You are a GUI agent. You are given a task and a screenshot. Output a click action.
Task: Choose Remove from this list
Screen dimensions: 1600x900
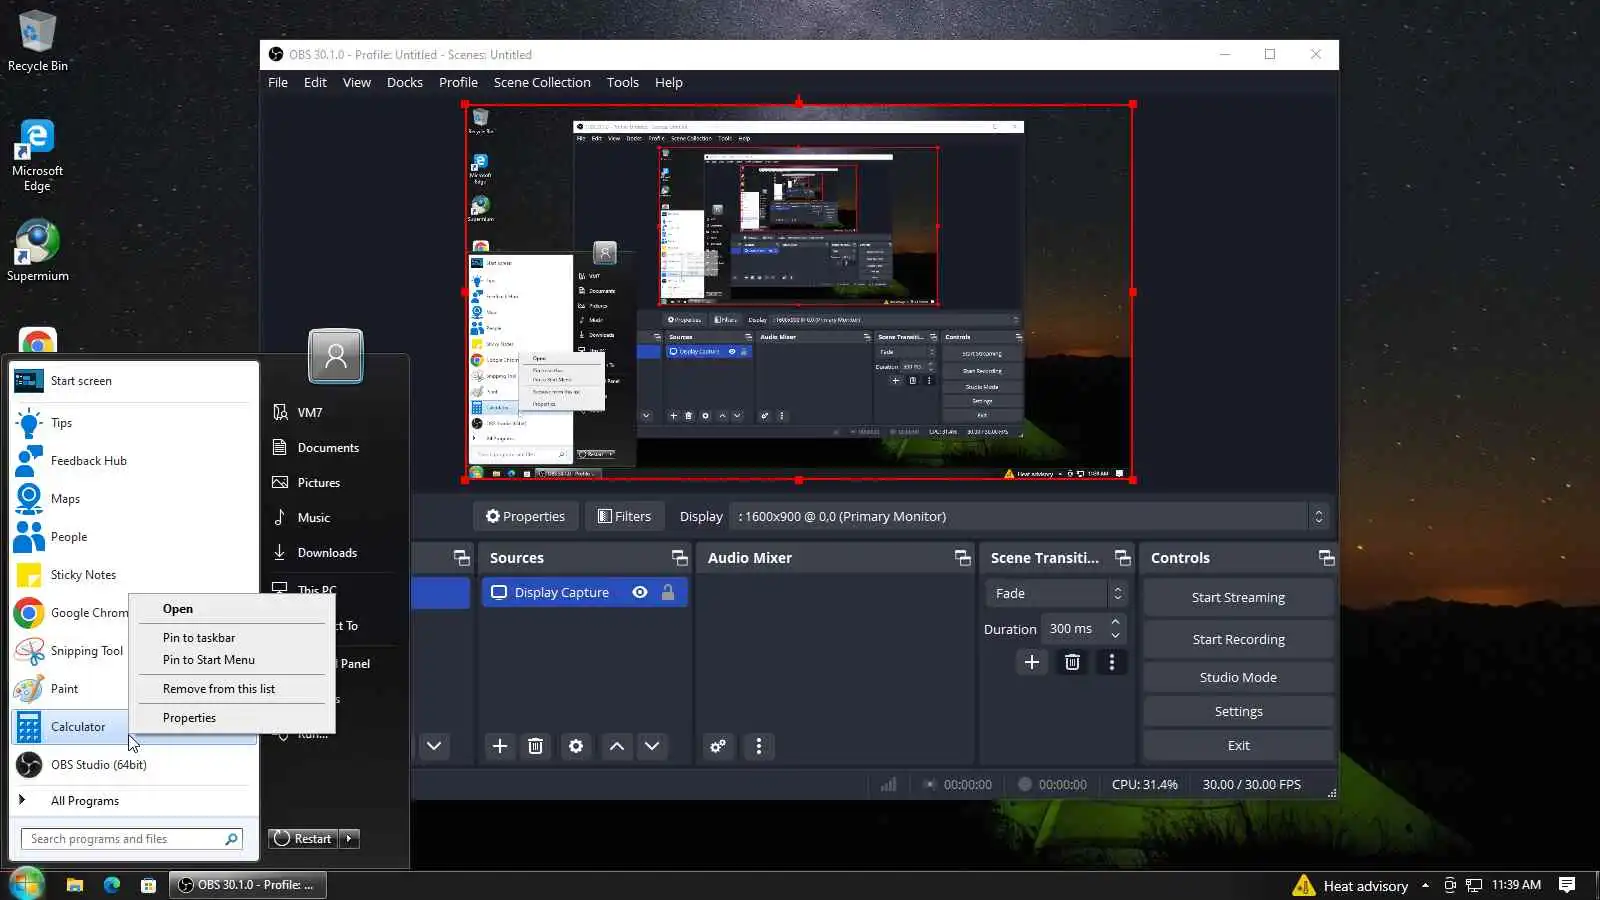(232, 689)
